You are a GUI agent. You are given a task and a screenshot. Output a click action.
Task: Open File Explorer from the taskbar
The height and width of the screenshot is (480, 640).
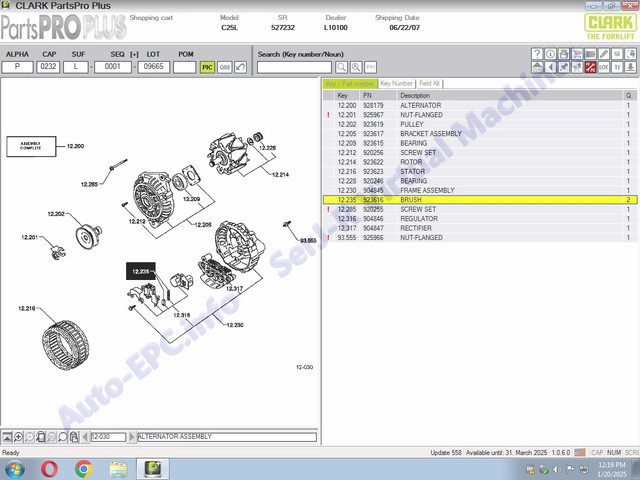pyautogui.click(x=118, y=469)
